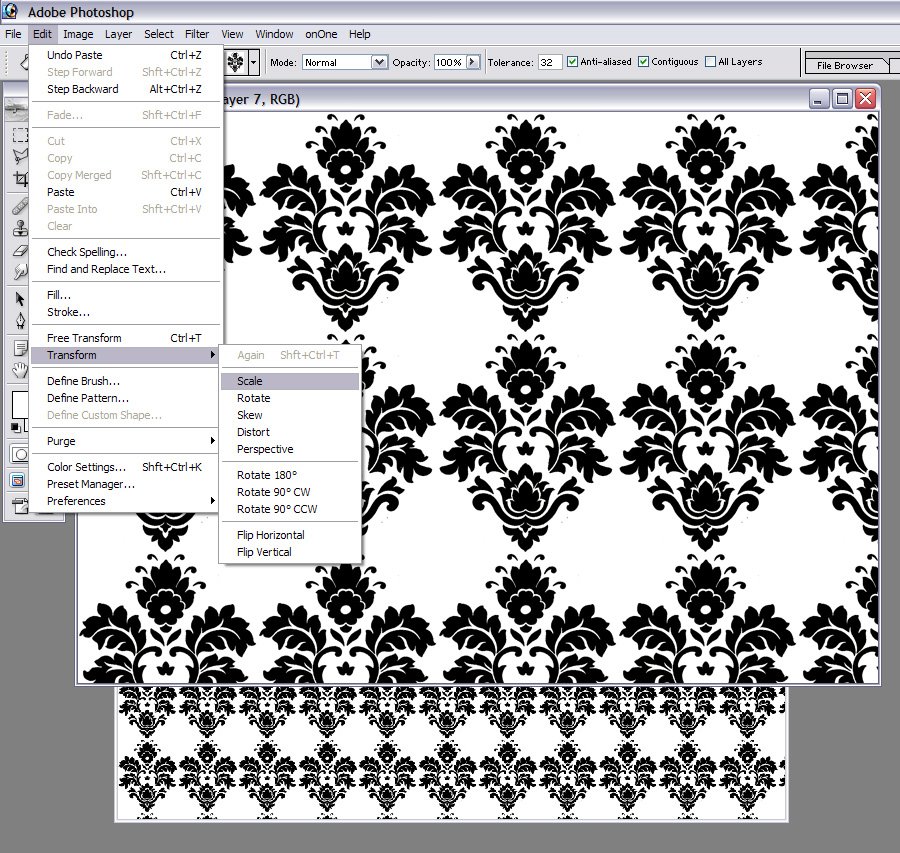The width and height of the screenshot is (900, 853).
Task: Choose Define Pattern from Edit menu
Action: pyautogui.click(x=125, y=398)
